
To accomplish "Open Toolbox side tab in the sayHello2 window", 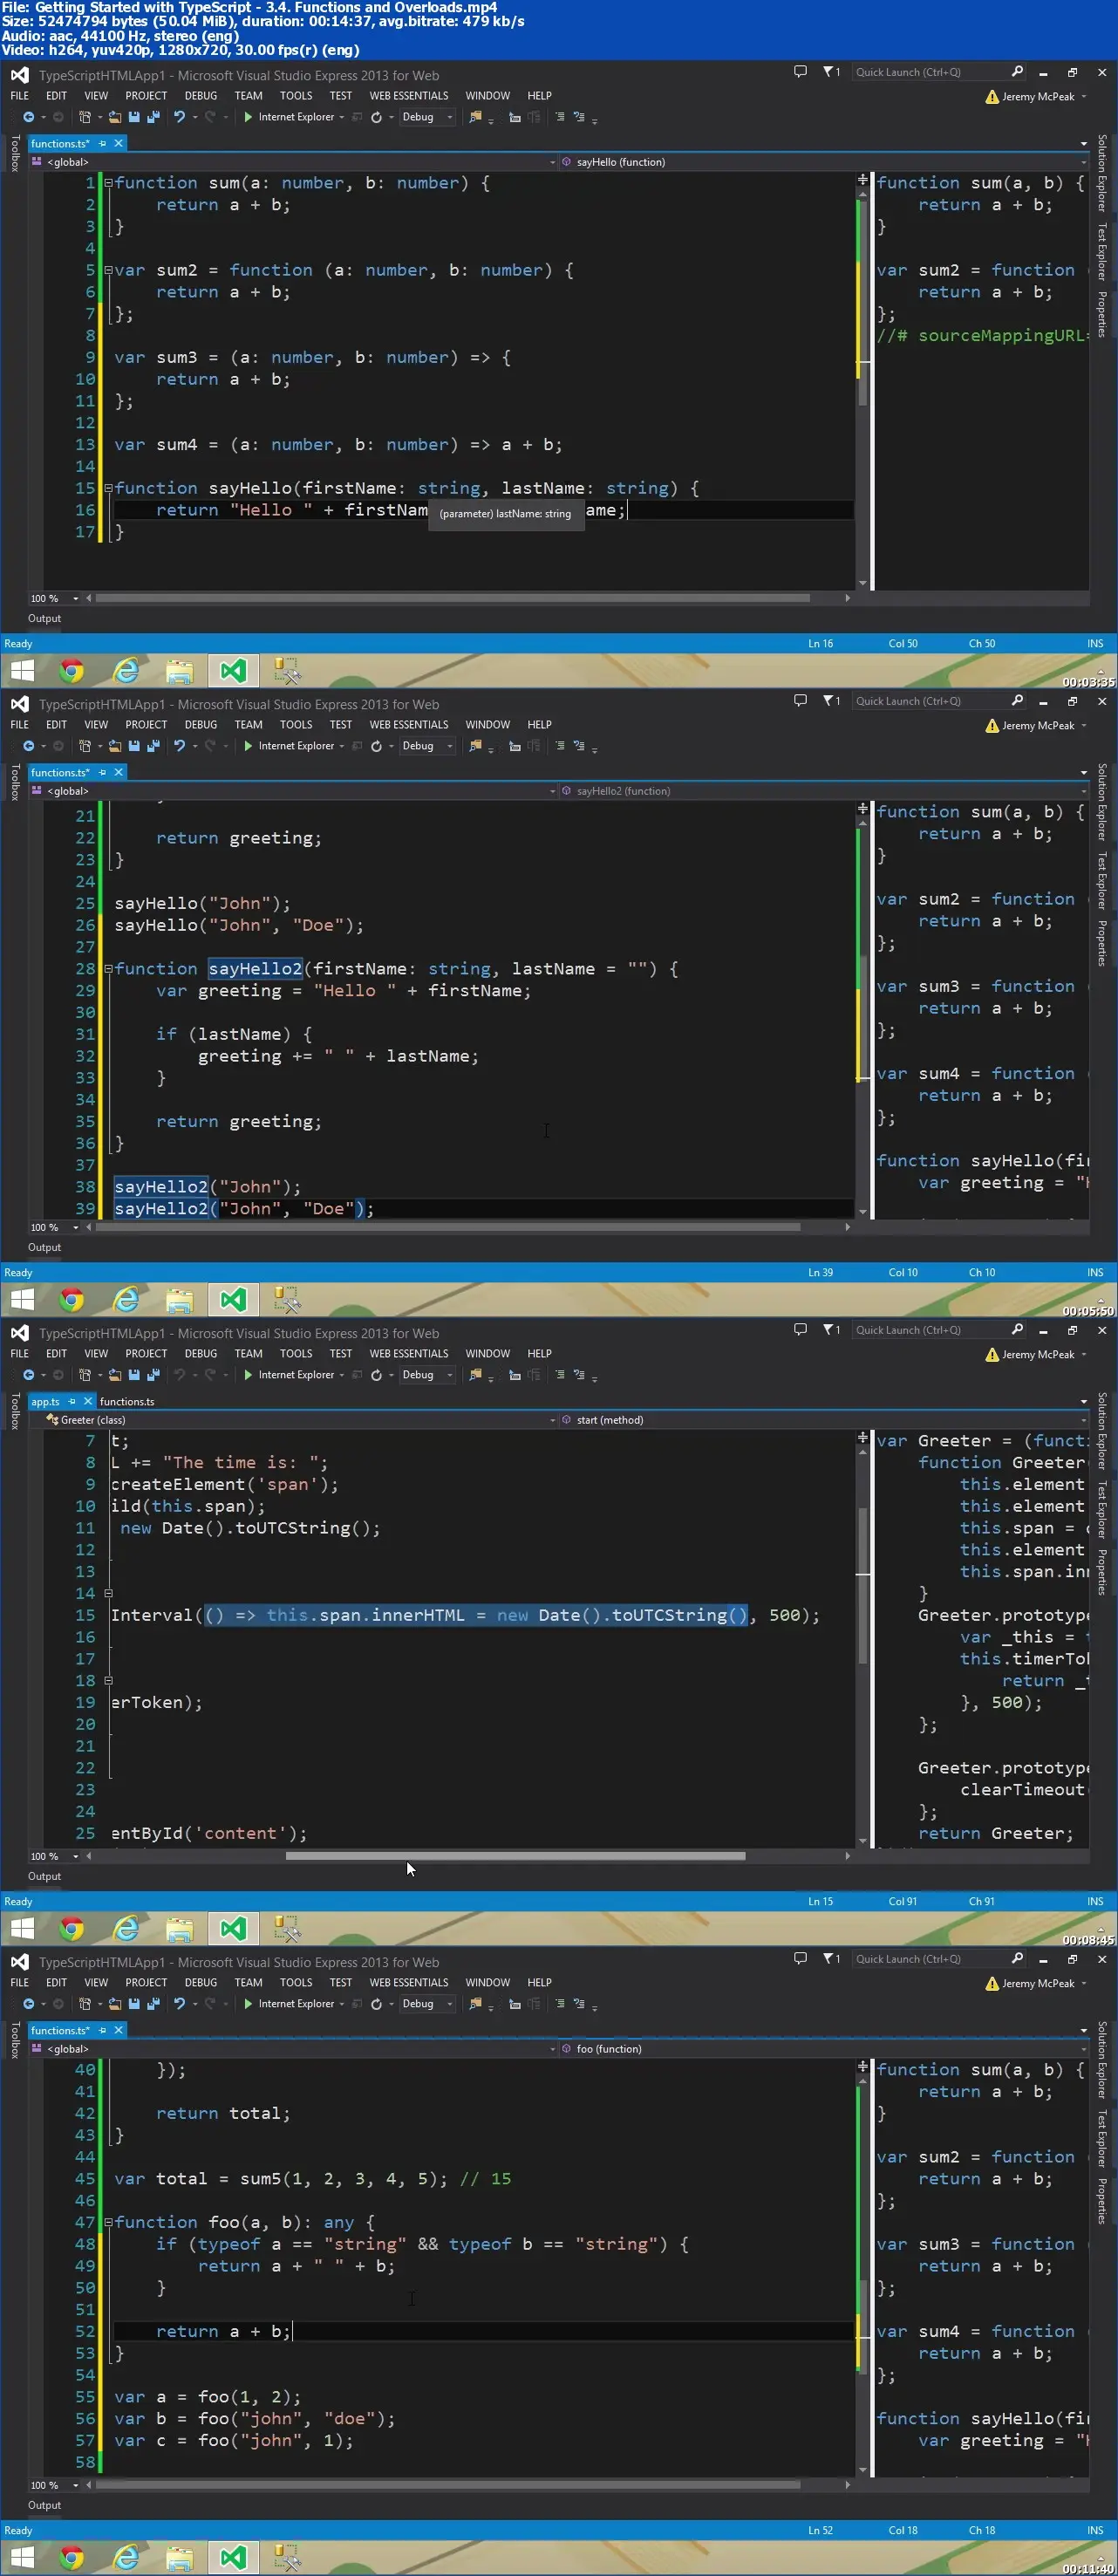I will (x=14, y=782).
